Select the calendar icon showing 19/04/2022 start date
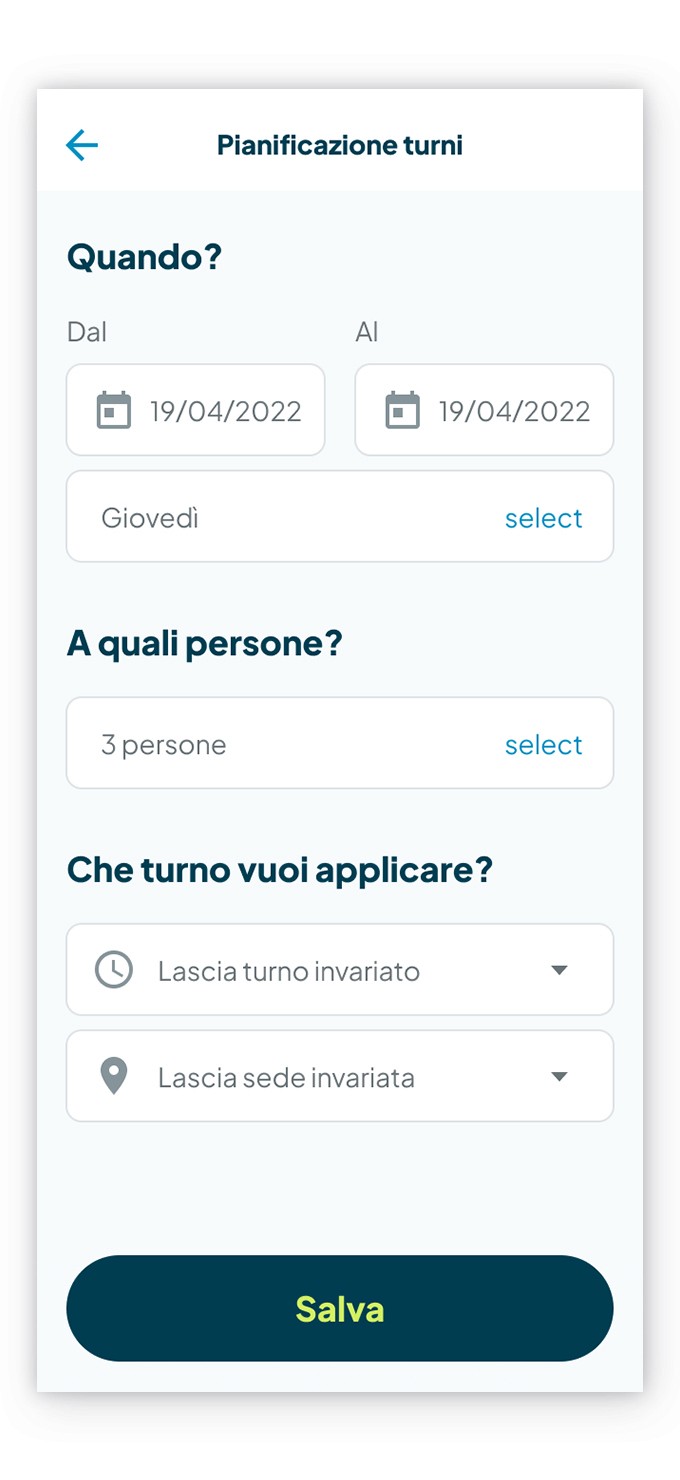The image size is (680, 1480). click(113, 409)
